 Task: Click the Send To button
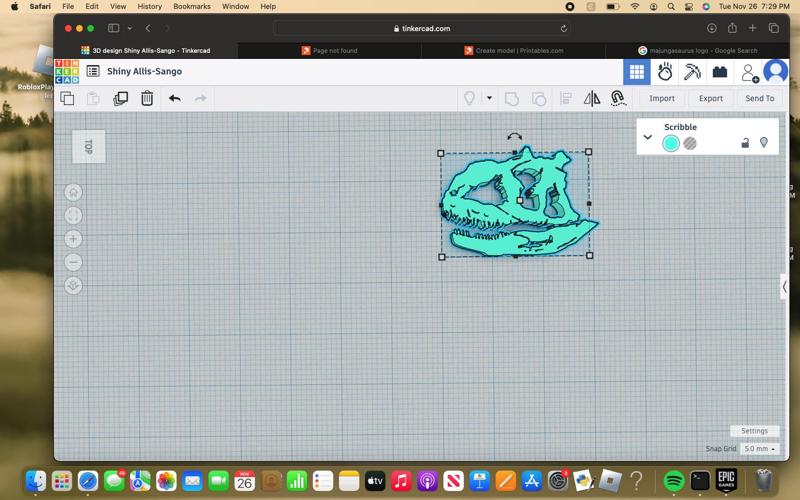coord(760,98)
